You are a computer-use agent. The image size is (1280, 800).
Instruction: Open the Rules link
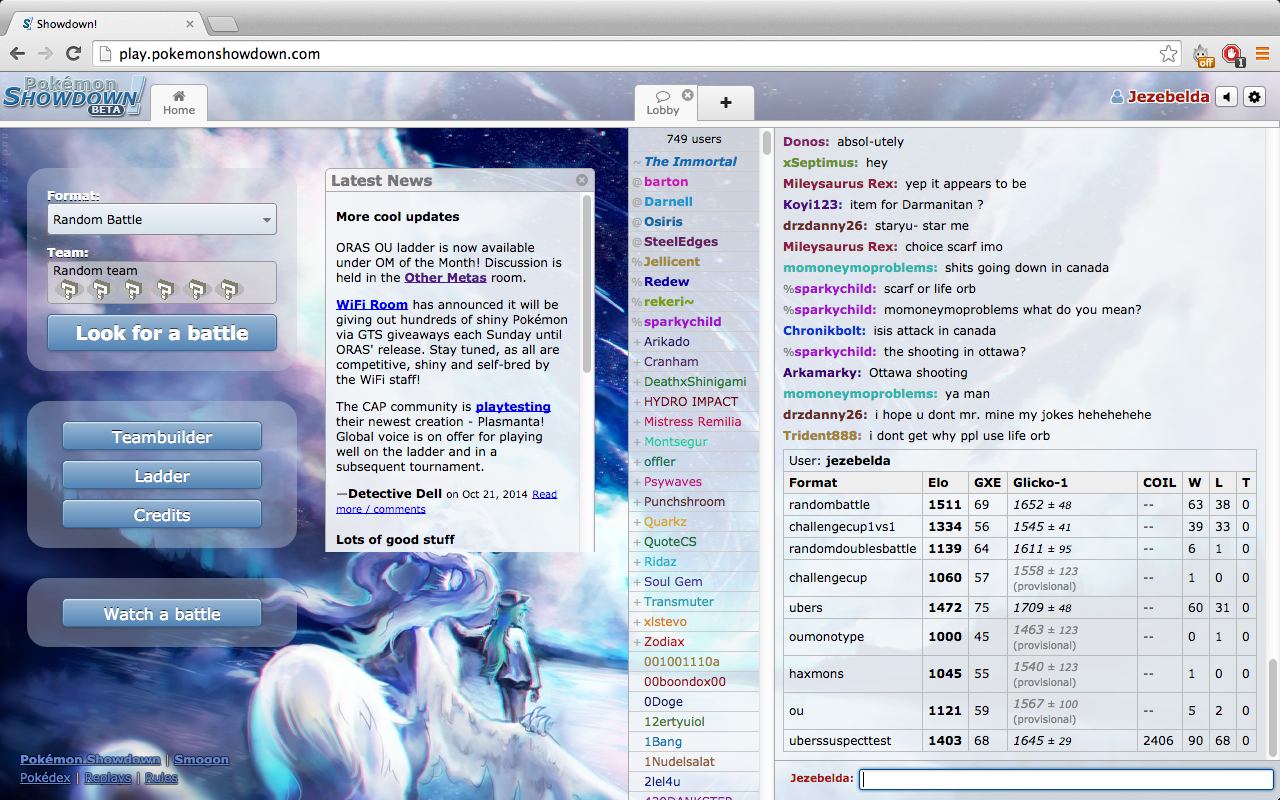tap(161, 777)
